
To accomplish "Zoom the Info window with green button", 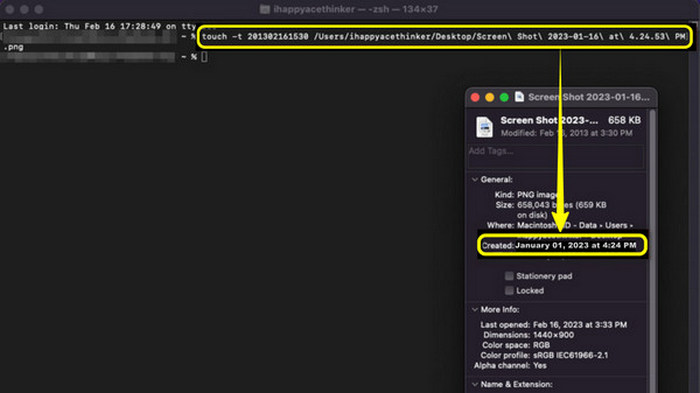I will [x=504, y=97].
